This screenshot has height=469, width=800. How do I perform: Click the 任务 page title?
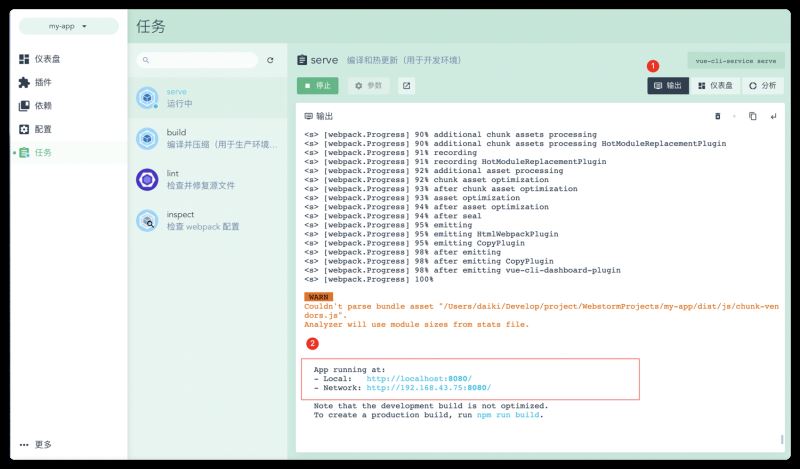pos(151,26)
